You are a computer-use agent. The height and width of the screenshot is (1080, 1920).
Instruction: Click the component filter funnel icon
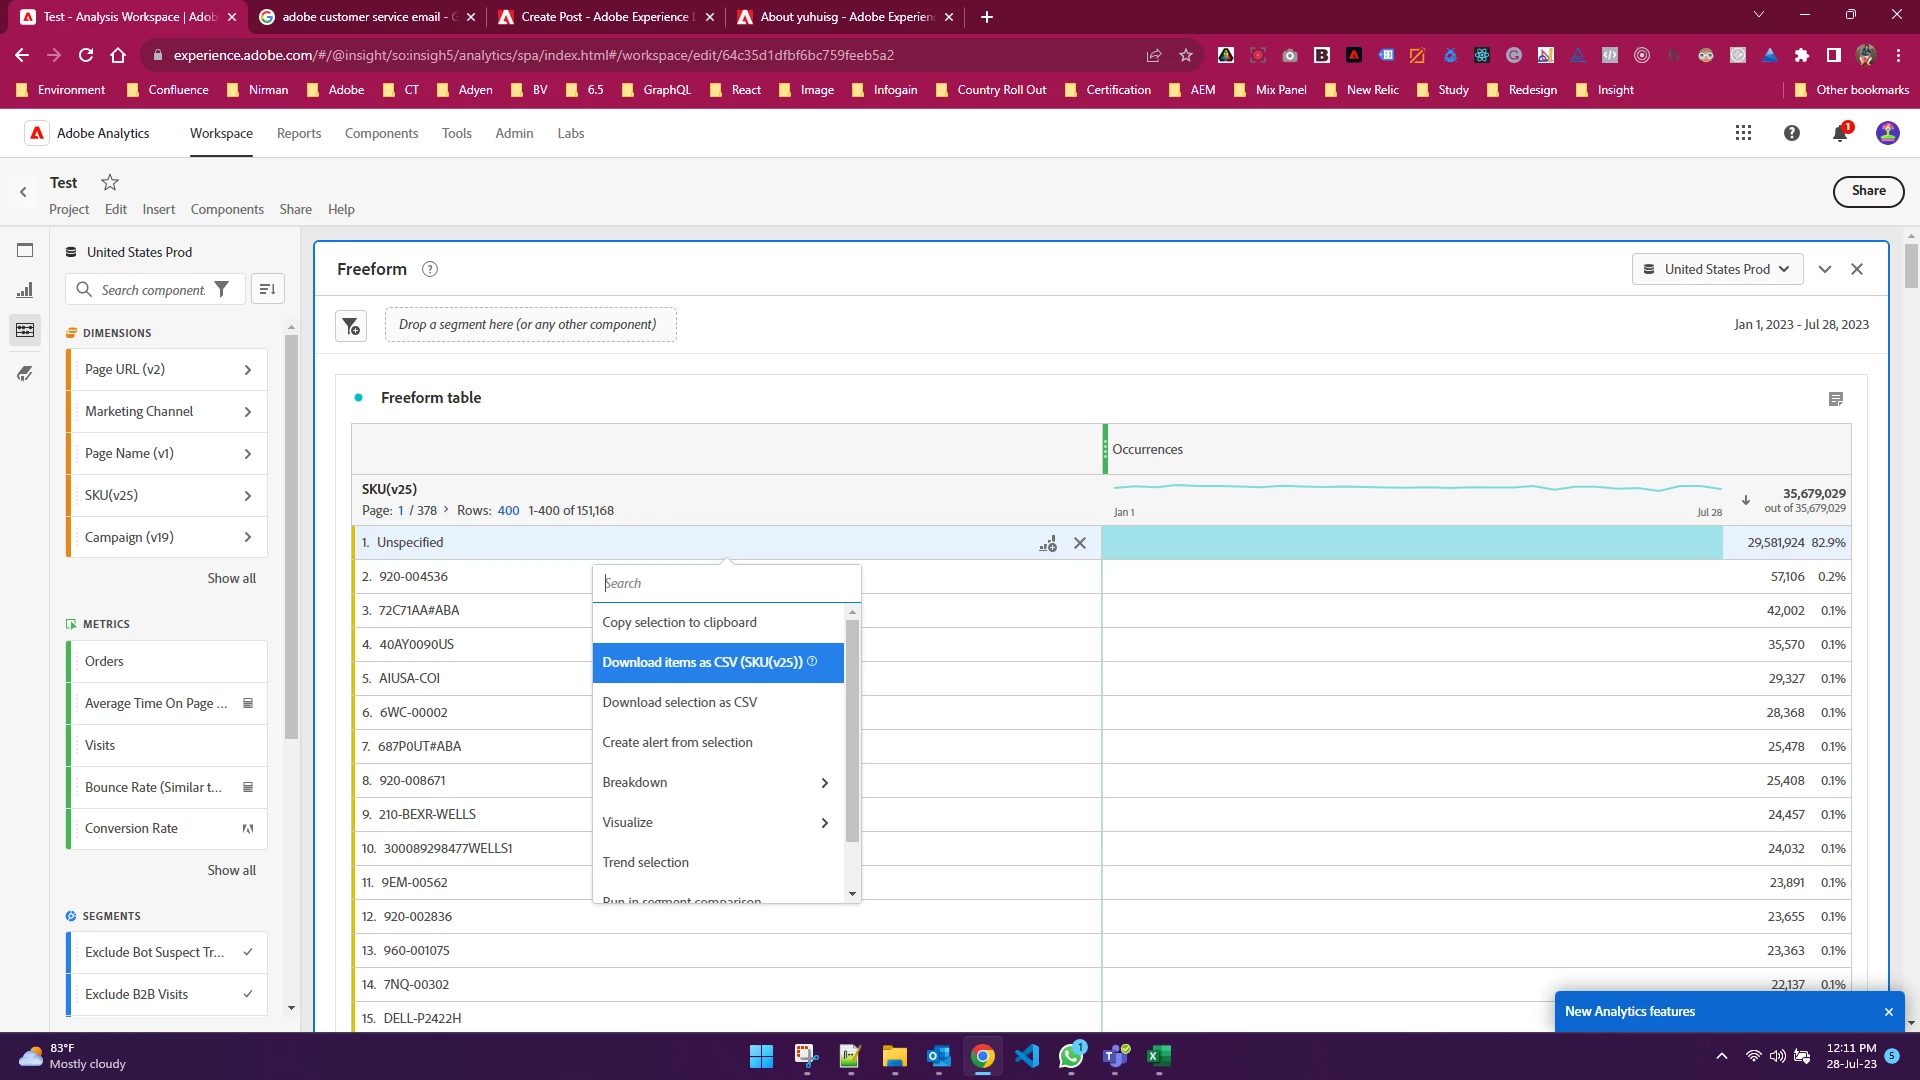[222, 290]
